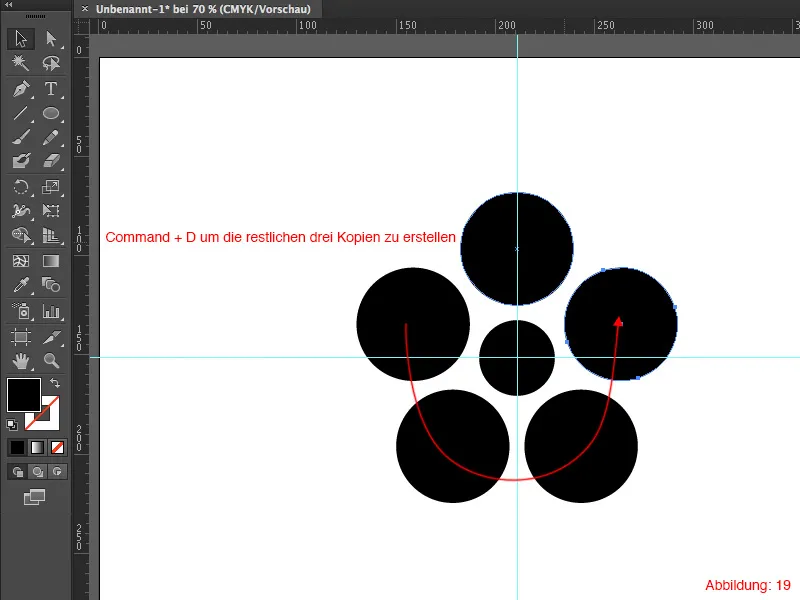
Task: Select the Blend tool
Action: [51, 285]
